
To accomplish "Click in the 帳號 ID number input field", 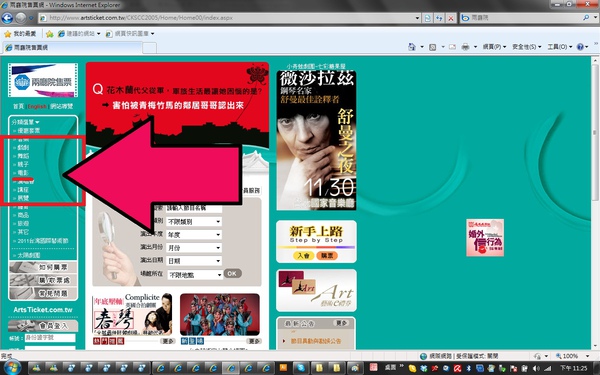I will [50, 338].
